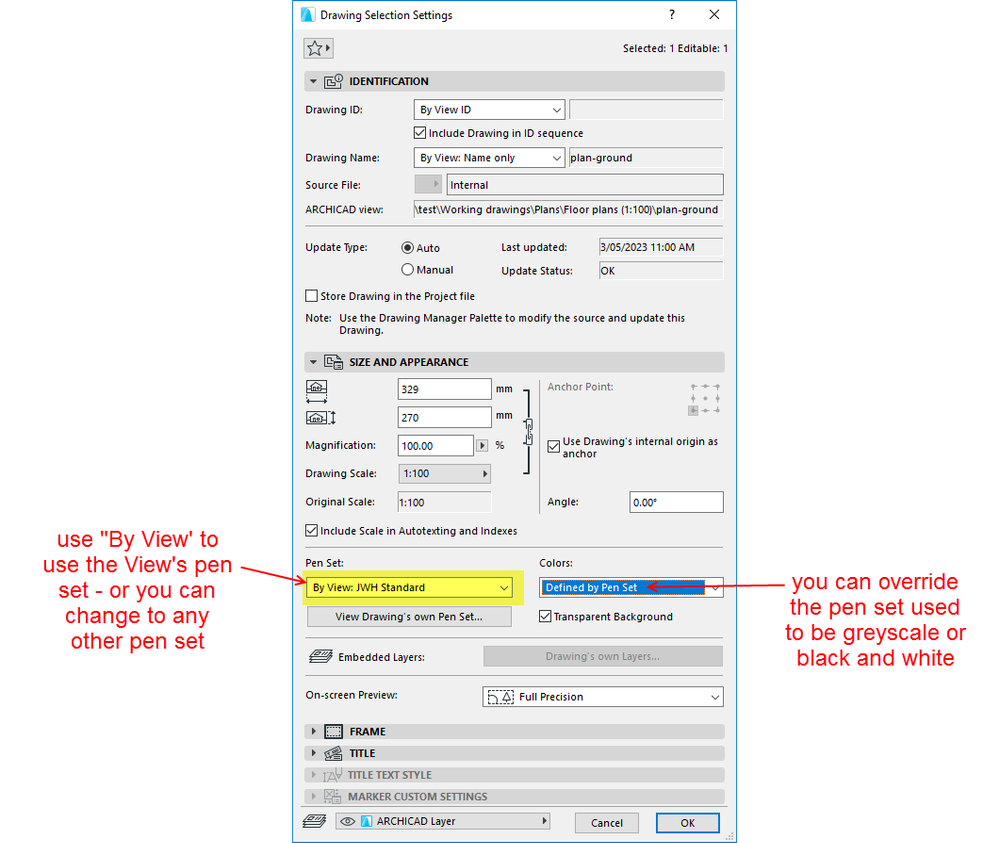Enable Store Drawing in the Project file

312,296
